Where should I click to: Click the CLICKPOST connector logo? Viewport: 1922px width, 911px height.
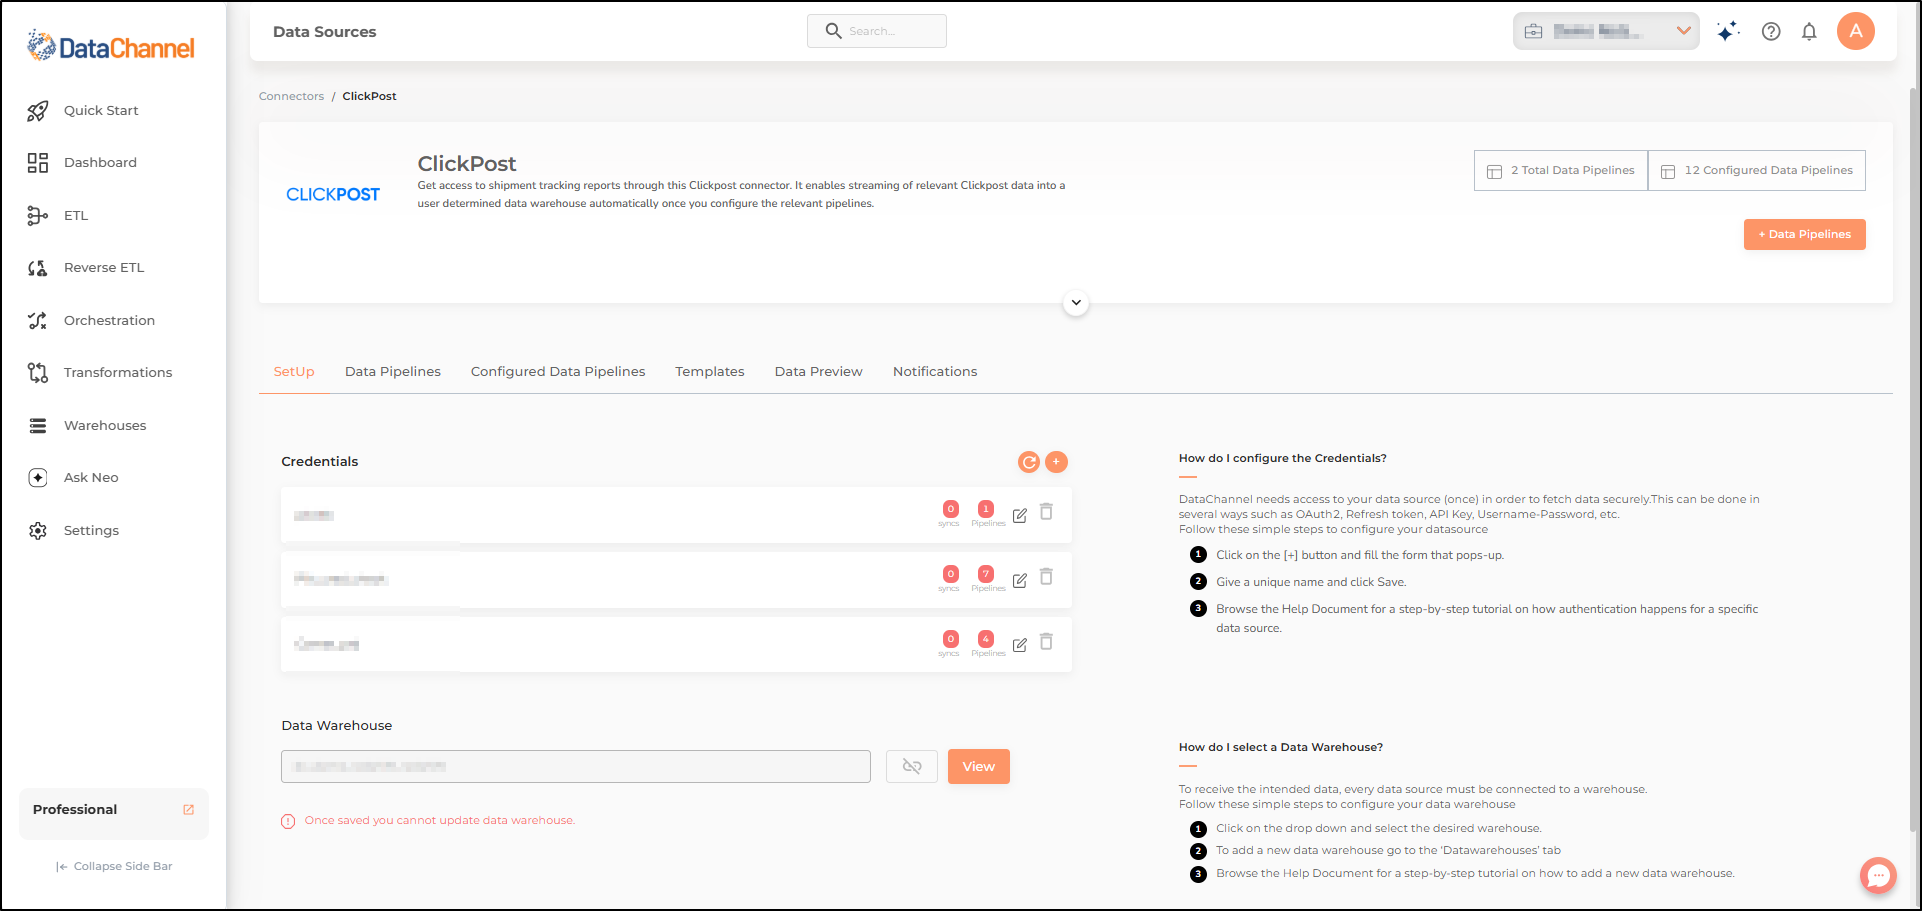tap(333, 195)
